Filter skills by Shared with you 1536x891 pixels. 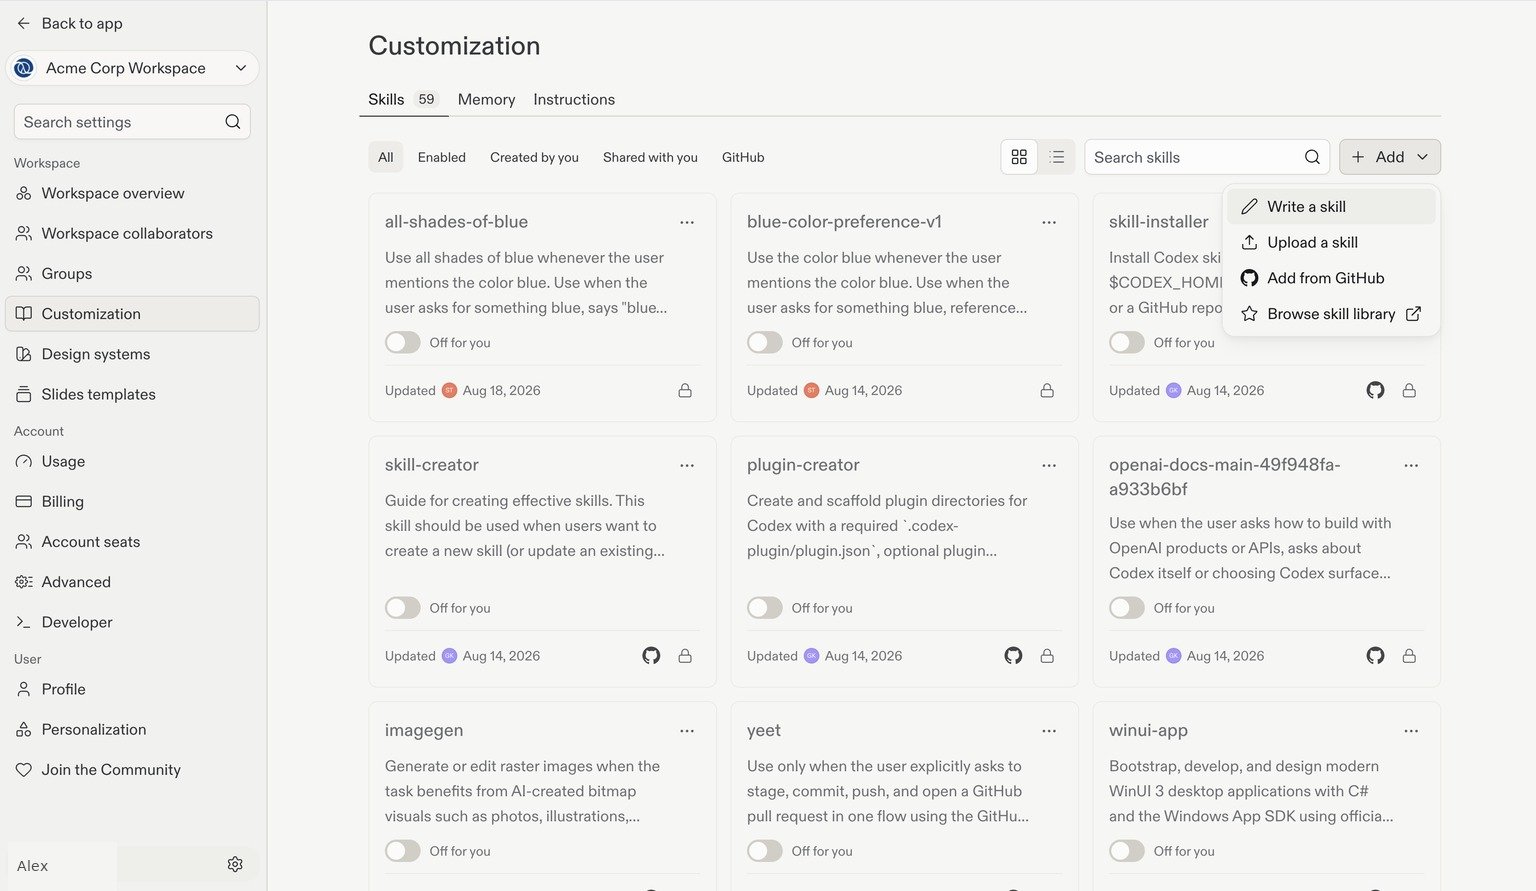pyautogui.click(x=650, y=157)
